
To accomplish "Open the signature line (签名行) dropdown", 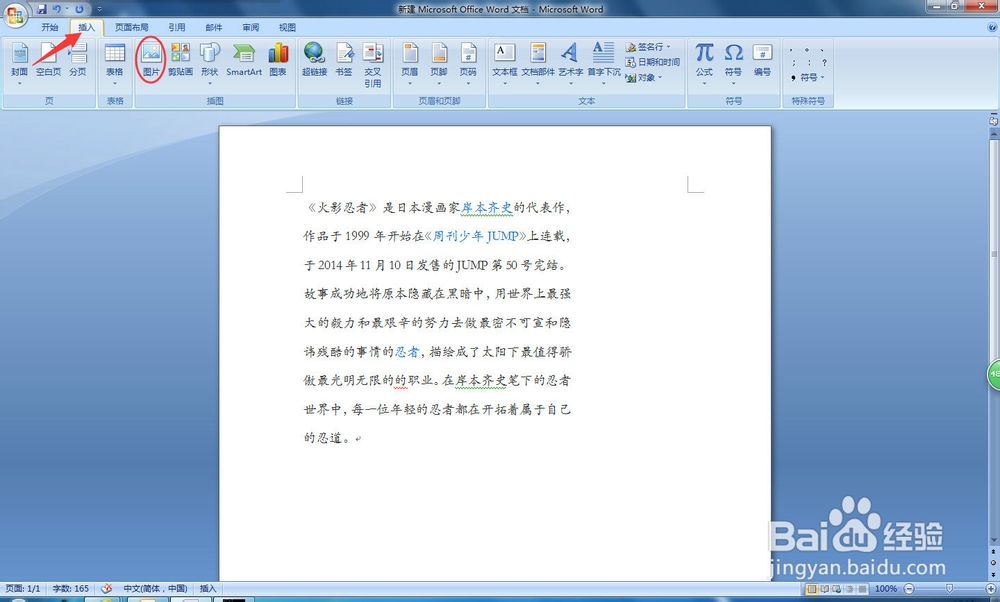I will (648, 47).
